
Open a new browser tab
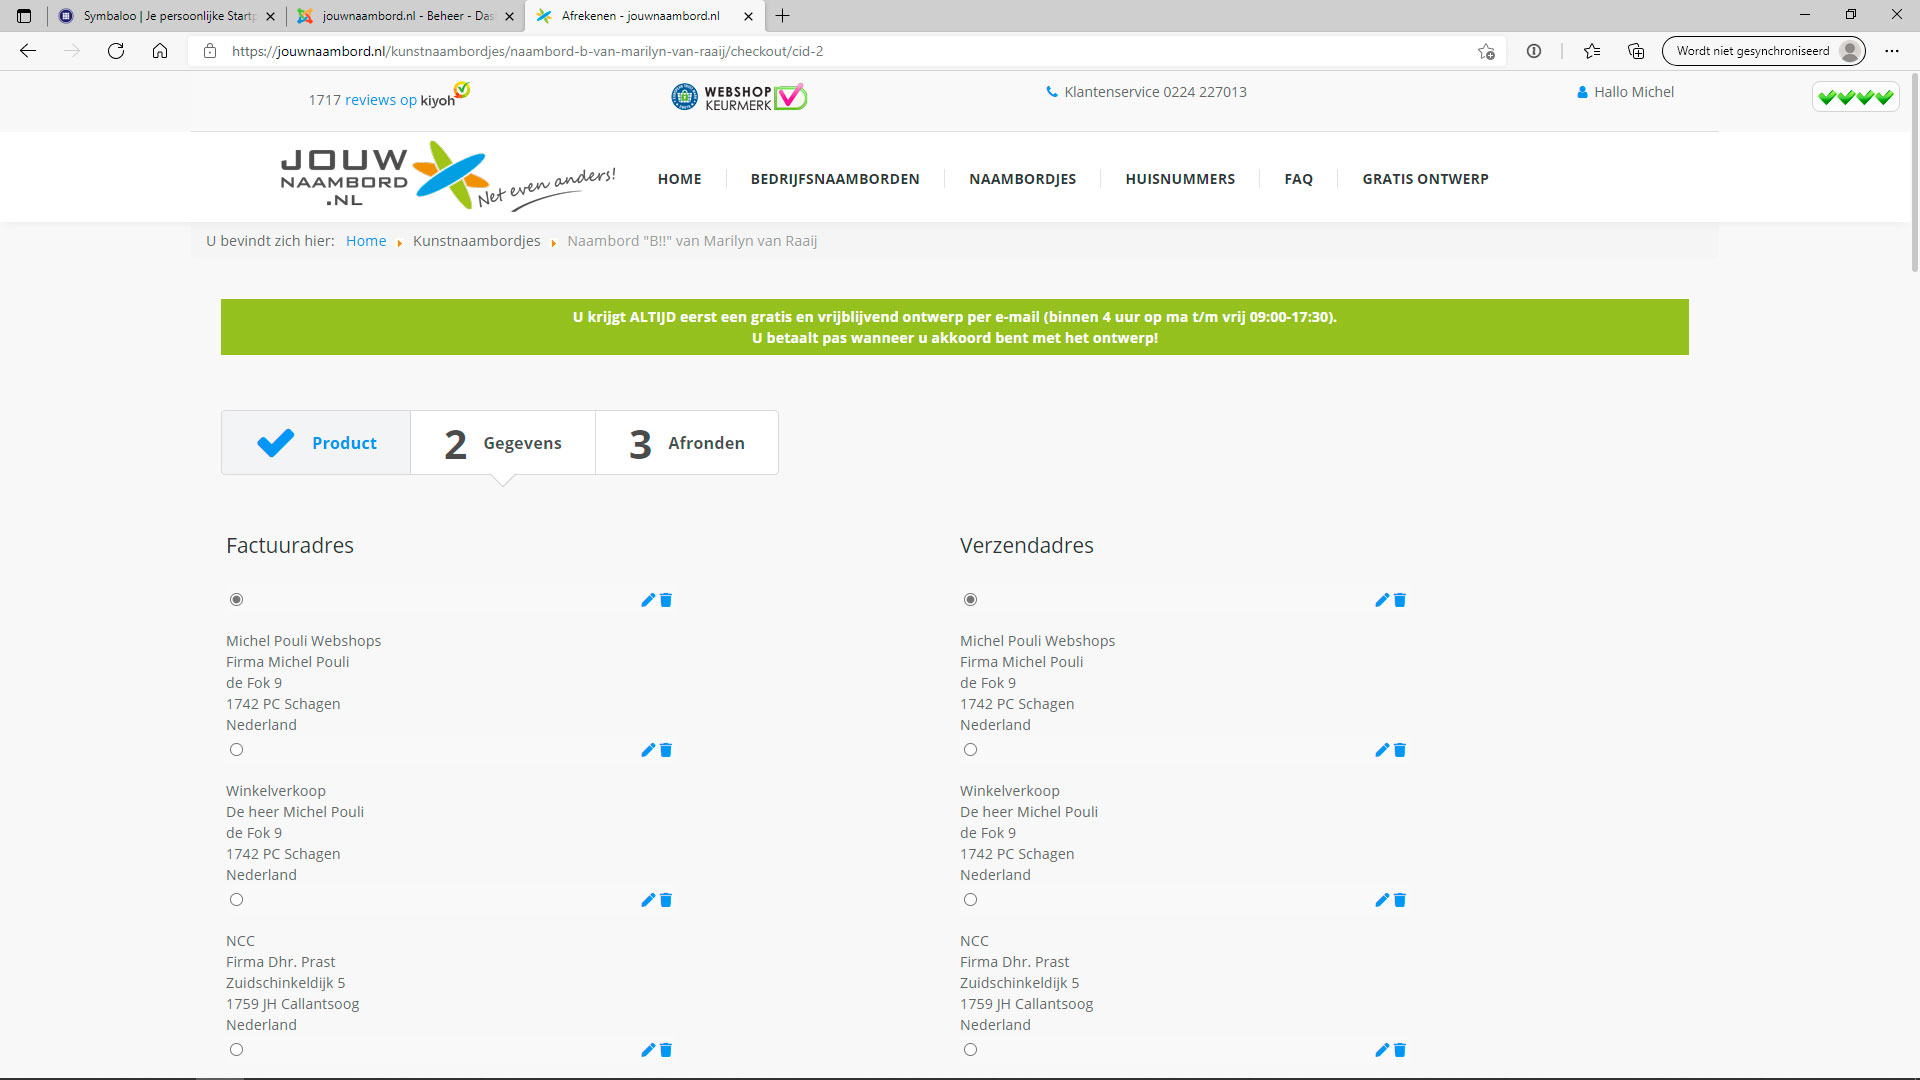(x=782, y=16)
